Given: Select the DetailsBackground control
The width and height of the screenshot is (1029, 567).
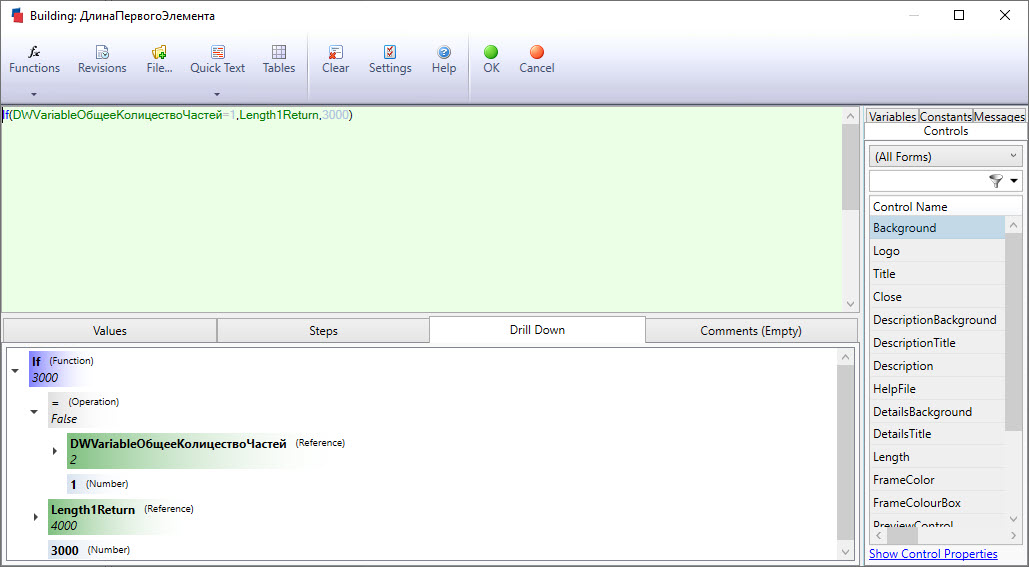Looking at the screenshot, I should point(937,411).
